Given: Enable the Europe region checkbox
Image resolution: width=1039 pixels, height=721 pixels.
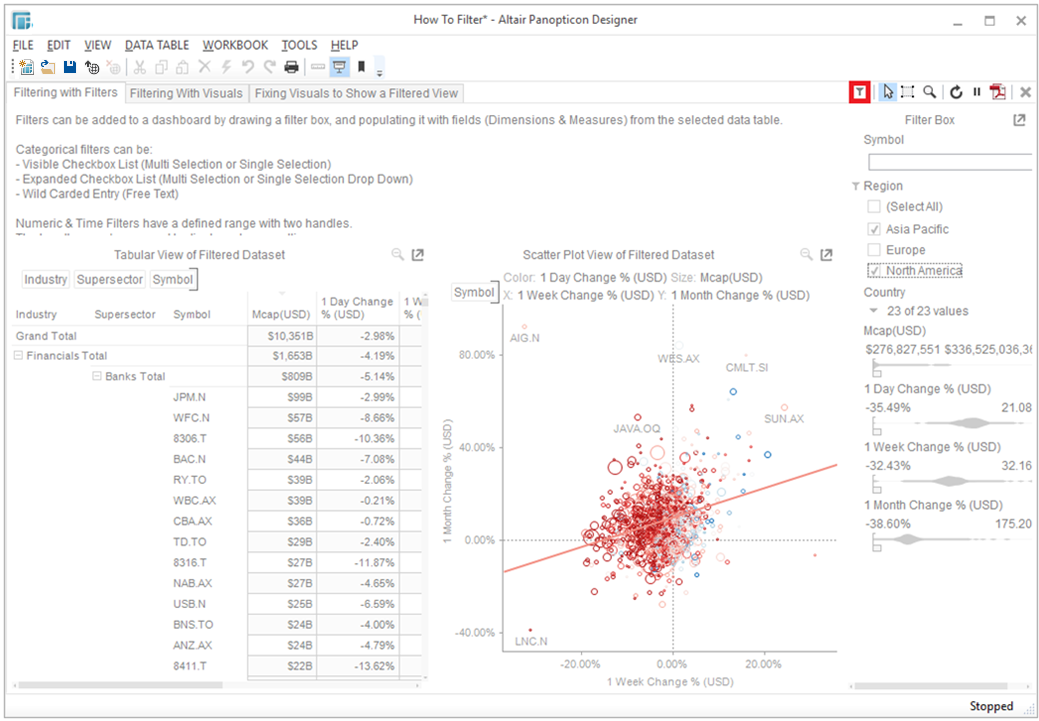Looking at the screenshot, I should tap(875, 250).
